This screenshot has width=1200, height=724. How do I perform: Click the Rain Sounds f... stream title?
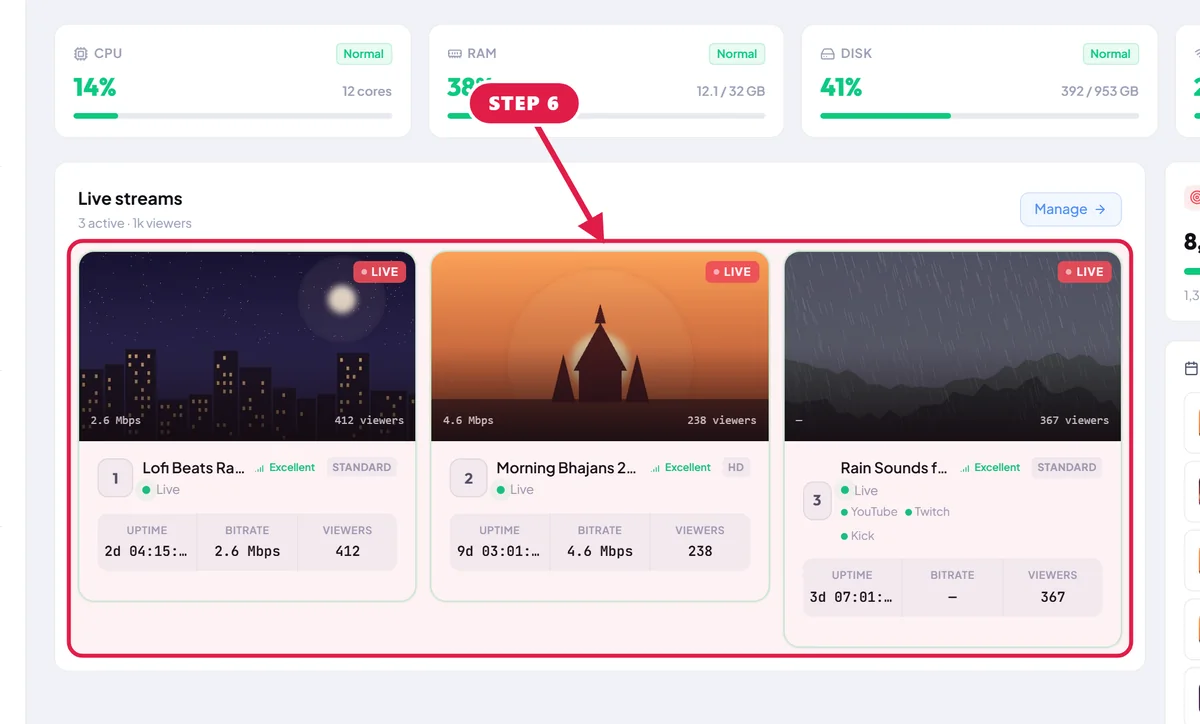click(894, 467)
